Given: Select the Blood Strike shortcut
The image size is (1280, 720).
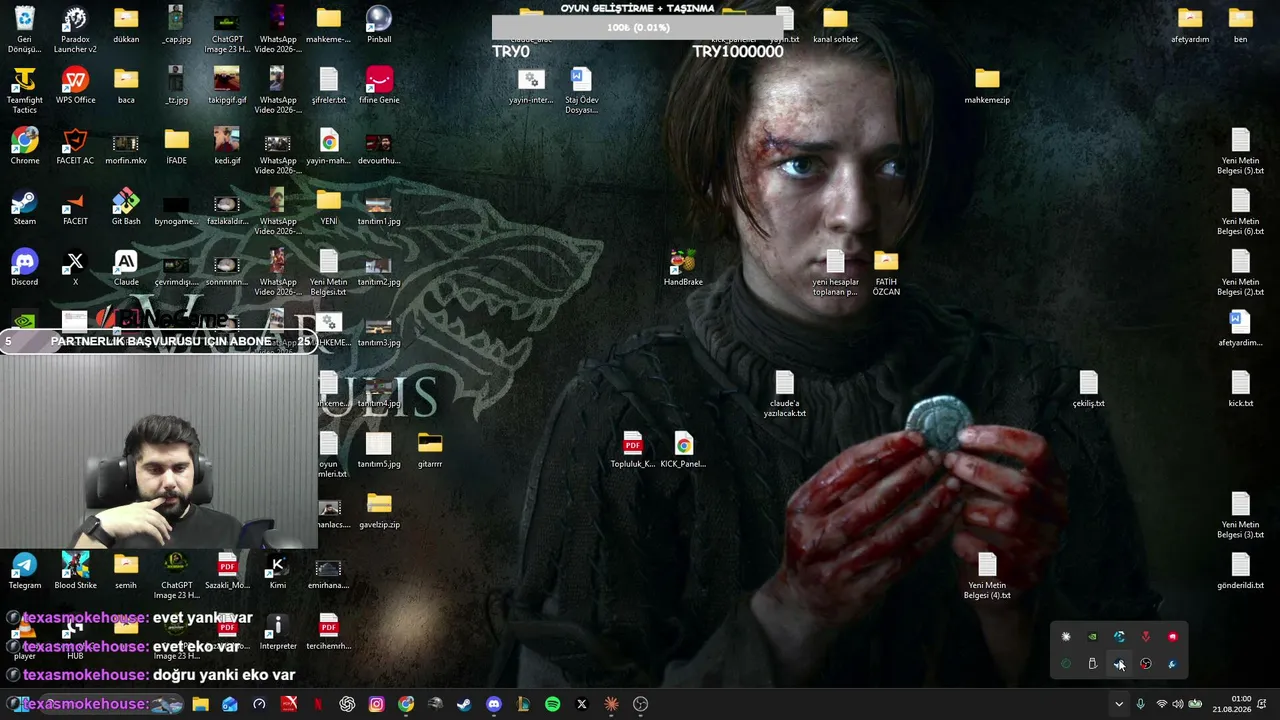Looking at the screenshot, I should point(75,572).
